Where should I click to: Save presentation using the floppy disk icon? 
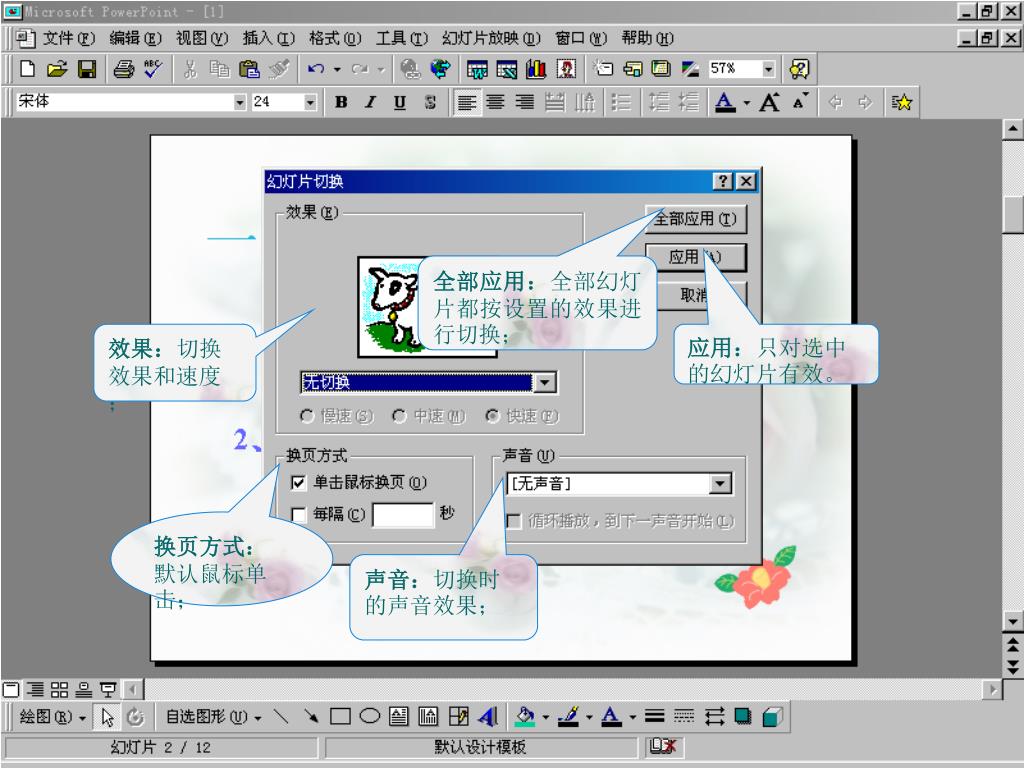(87, 69)
